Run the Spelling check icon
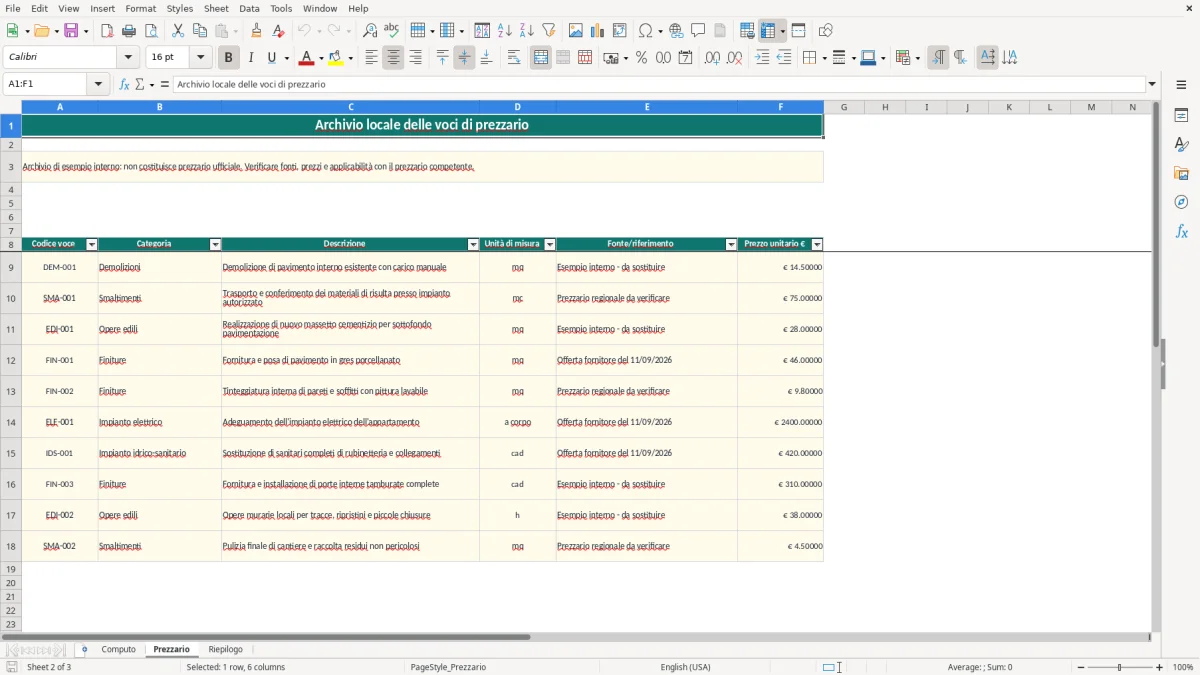 pos(392,31)
